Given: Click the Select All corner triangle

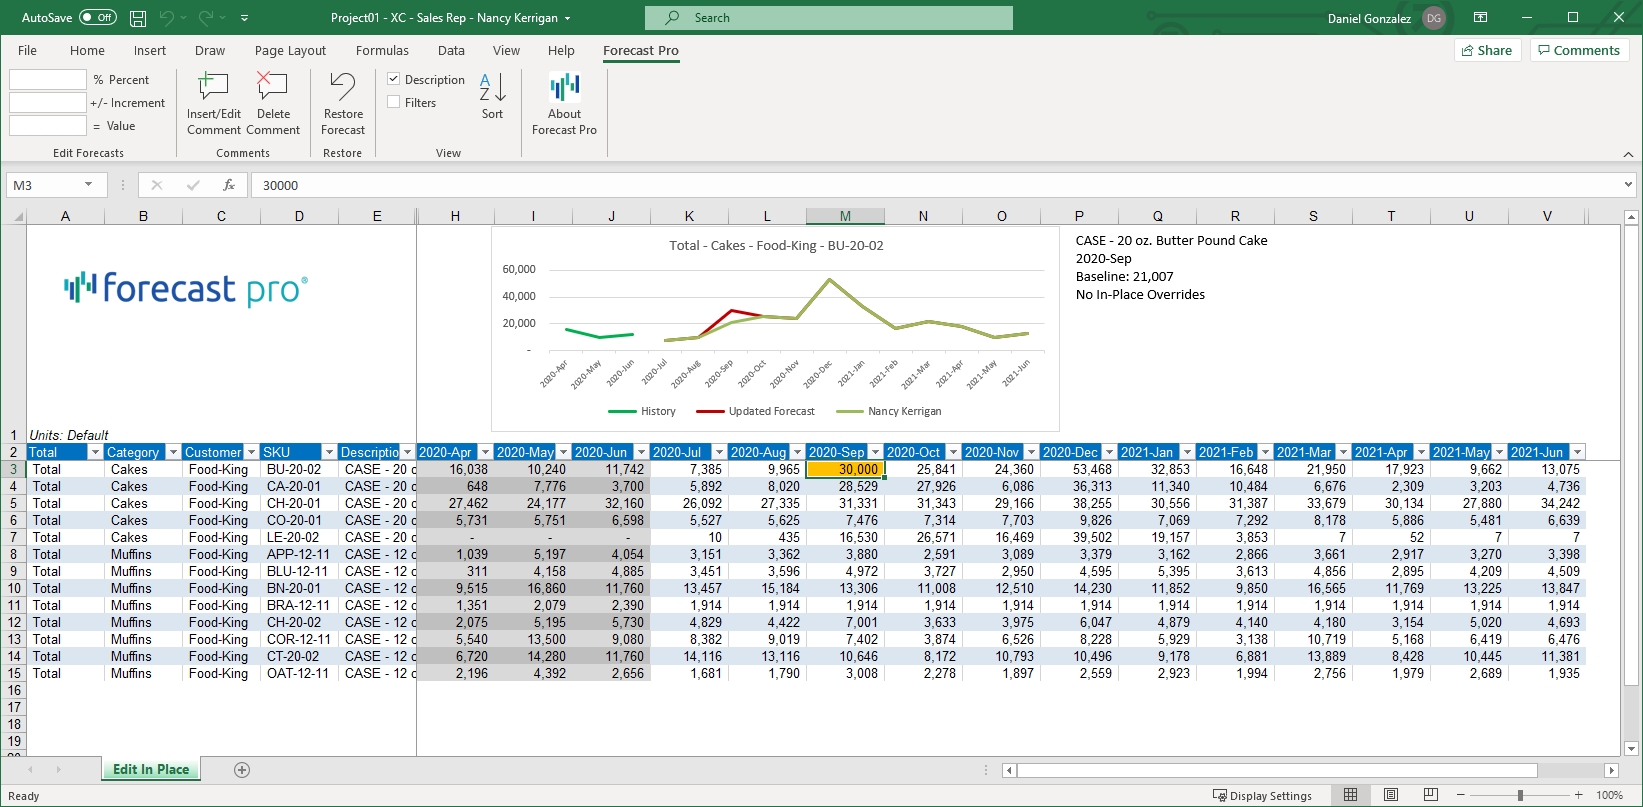Looking at the screenshot, I should pyautogui.click(x=17, y=216).
